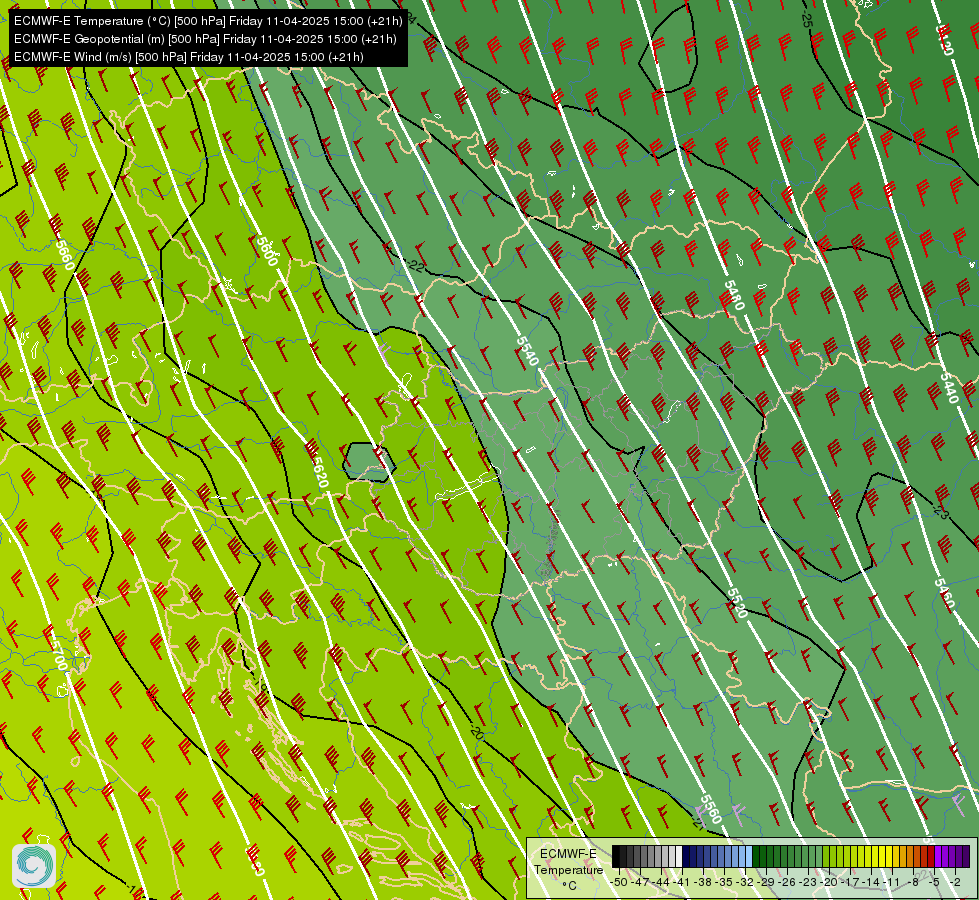The image size is (979, 900).
Task: Click the black -50 swatch in legend
Action: (x=616, y=856)
